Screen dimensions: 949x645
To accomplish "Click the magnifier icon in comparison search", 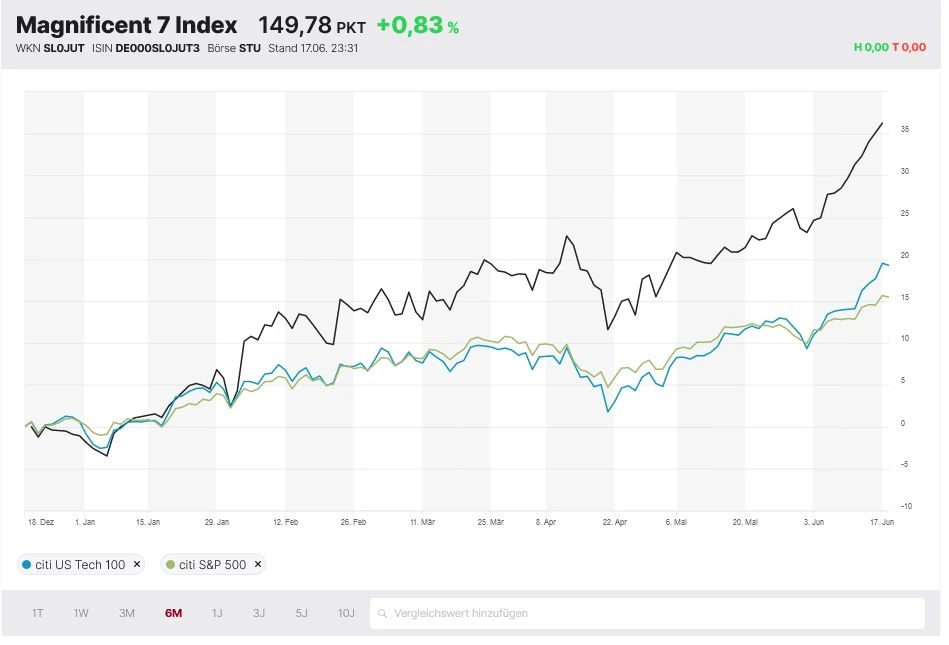I will point(382,613).
